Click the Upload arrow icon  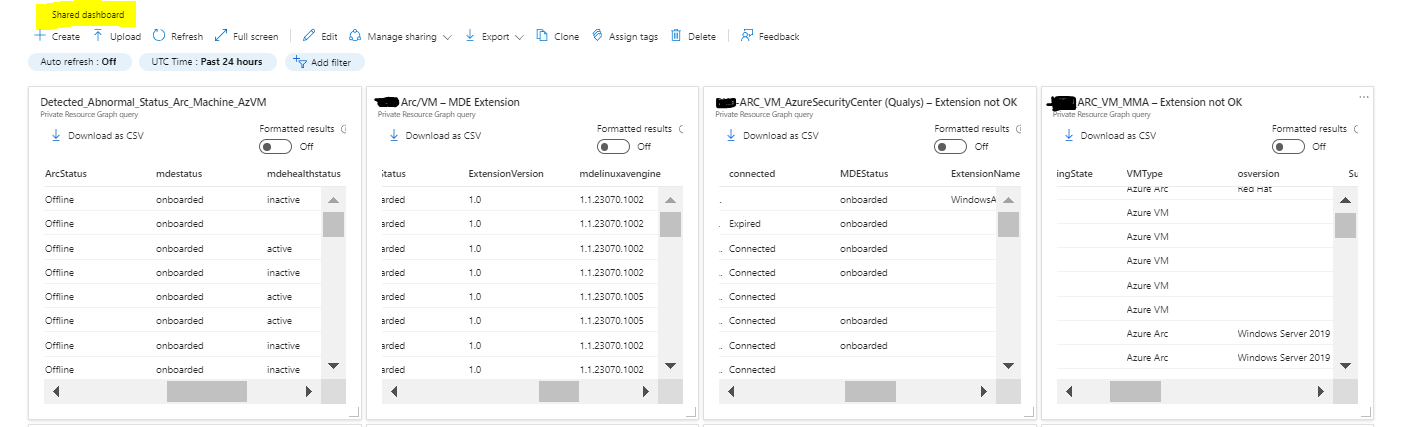tap(98, 36)
